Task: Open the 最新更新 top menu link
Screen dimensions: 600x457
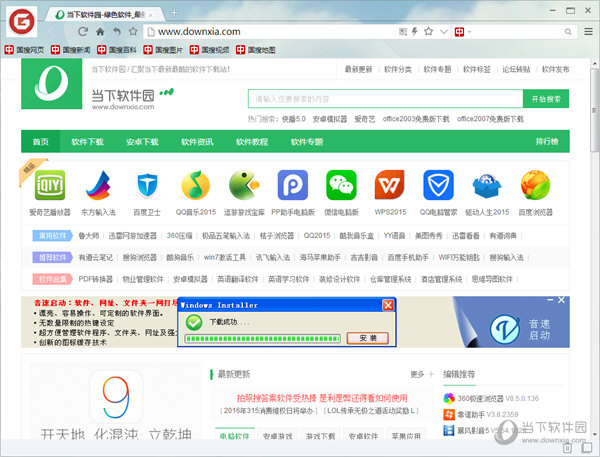Action: pyautogui.click(x=358, y=69)
